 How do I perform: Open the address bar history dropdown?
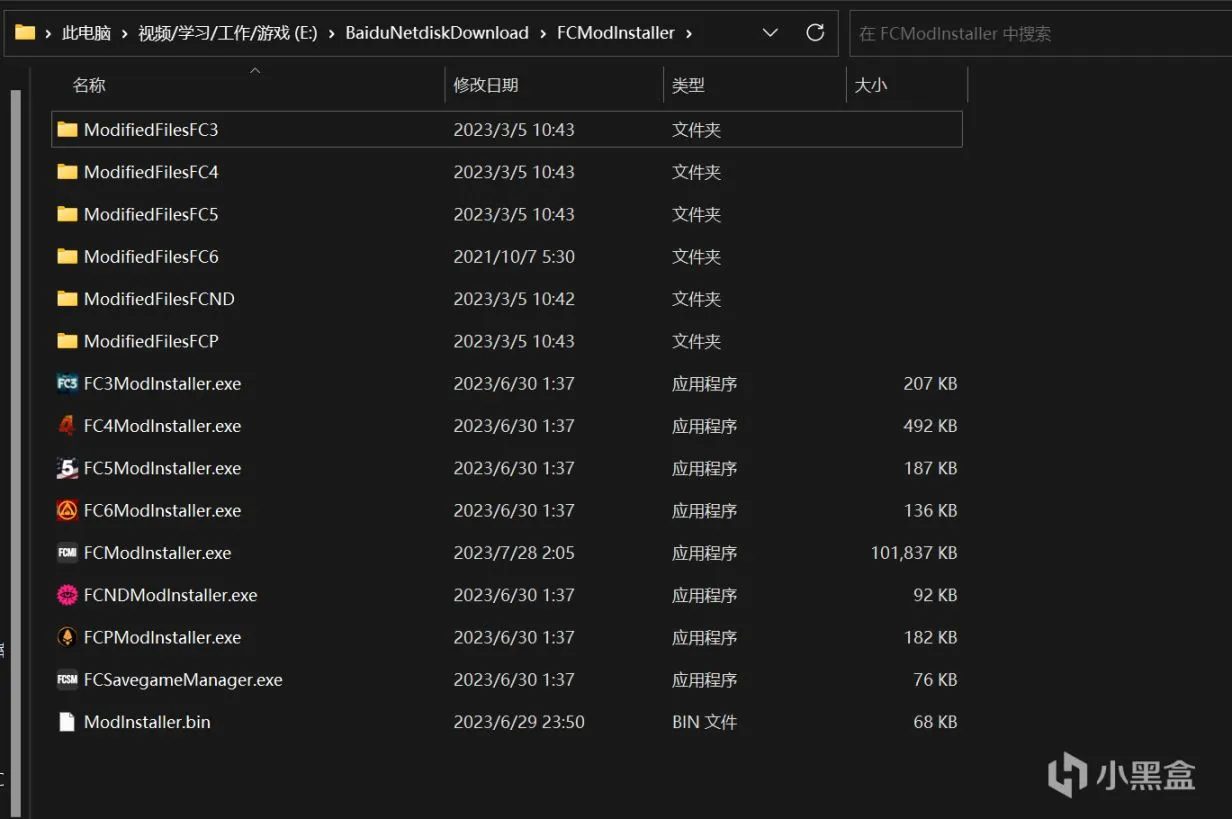(770, 32)
